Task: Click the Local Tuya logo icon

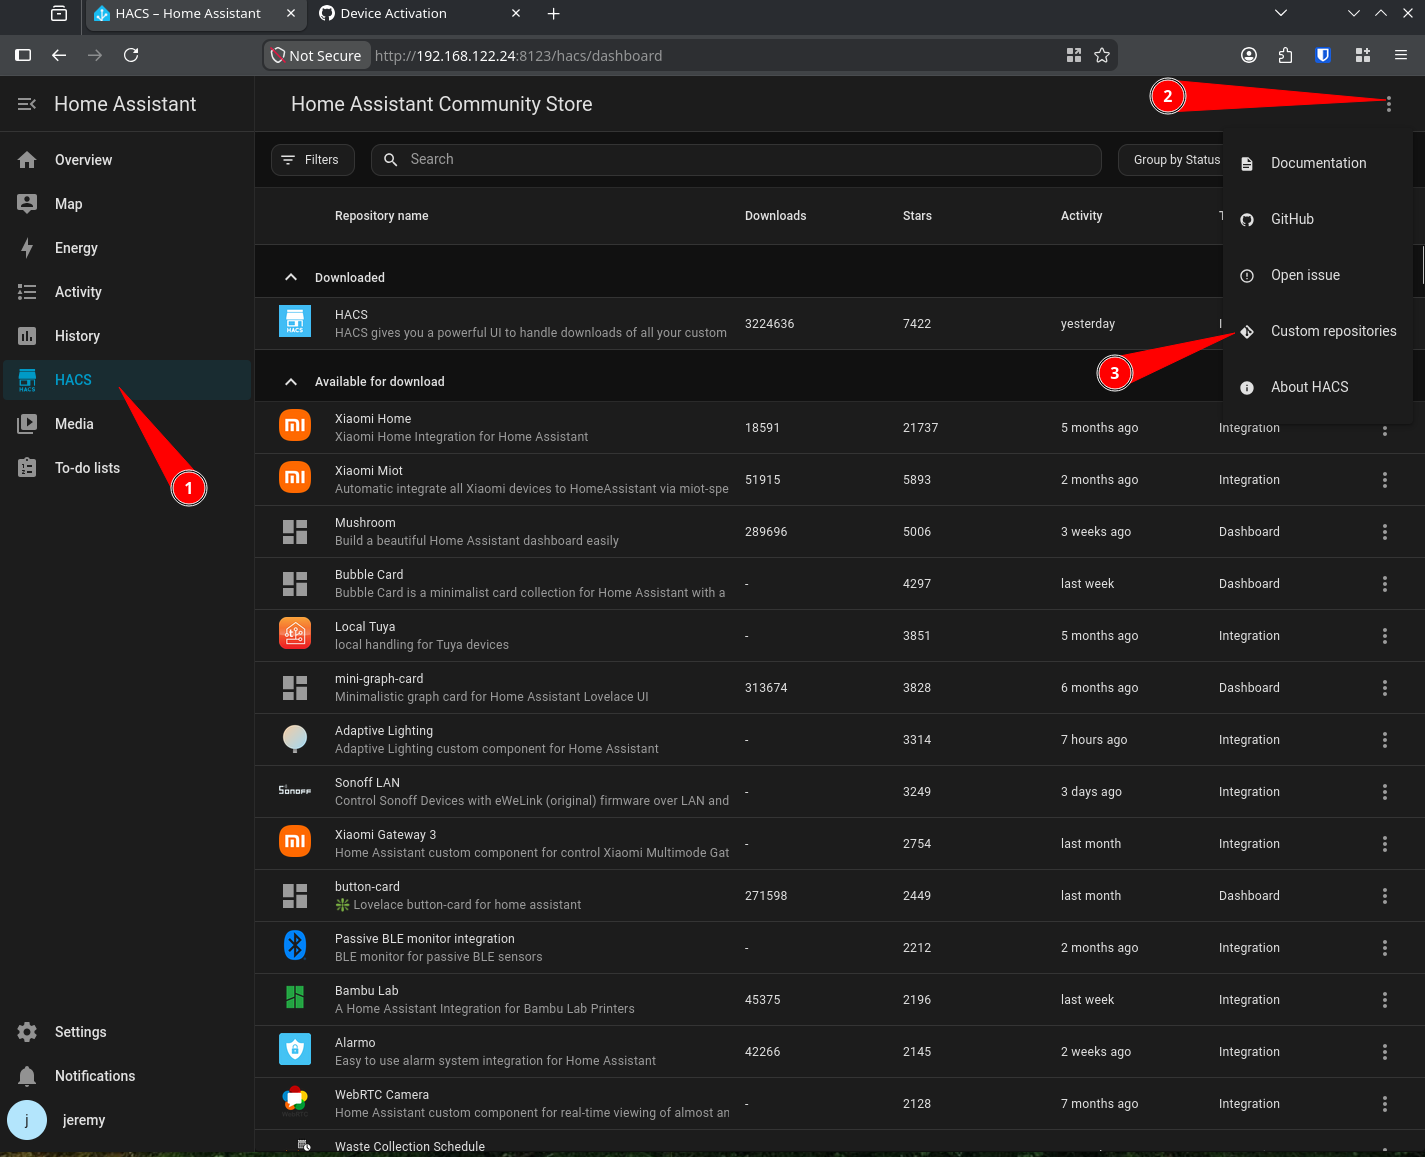Action: (x=295, y=633)
